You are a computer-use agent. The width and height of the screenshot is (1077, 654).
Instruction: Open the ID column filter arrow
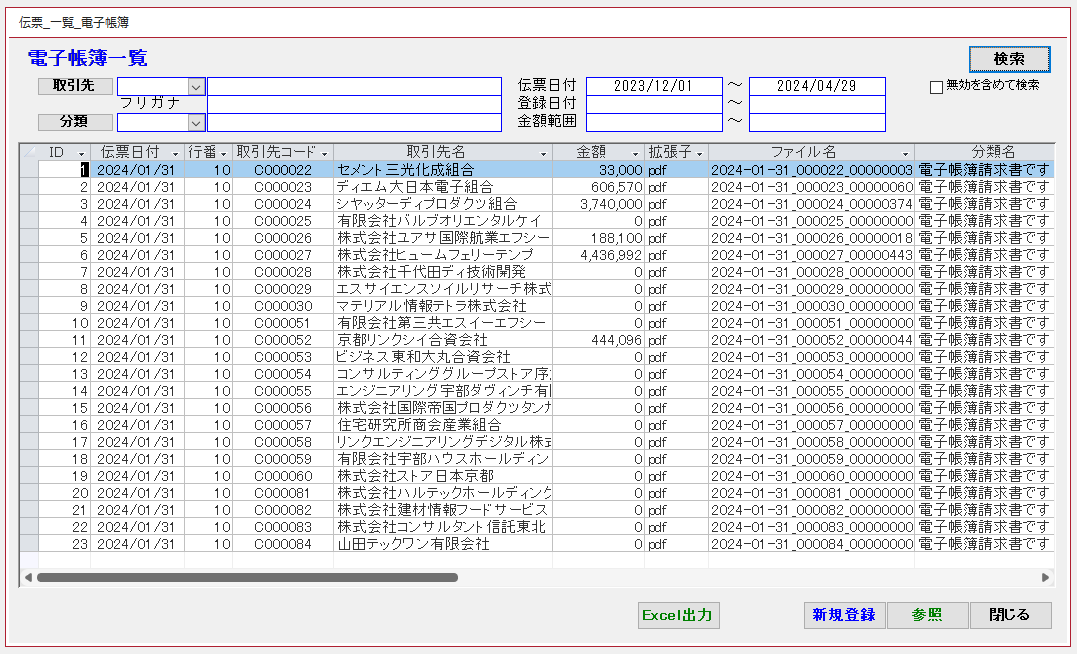pos(82,153)
